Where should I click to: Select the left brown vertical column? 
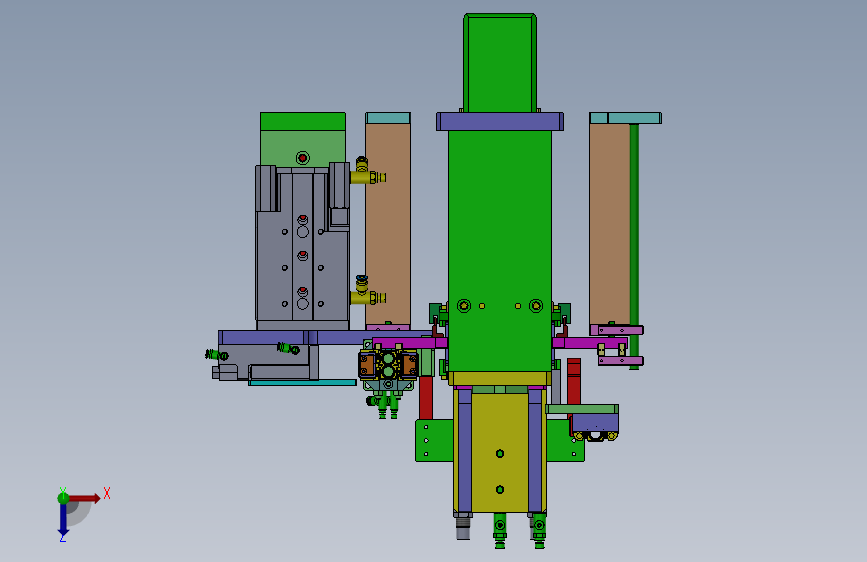(x=388, y=224)
